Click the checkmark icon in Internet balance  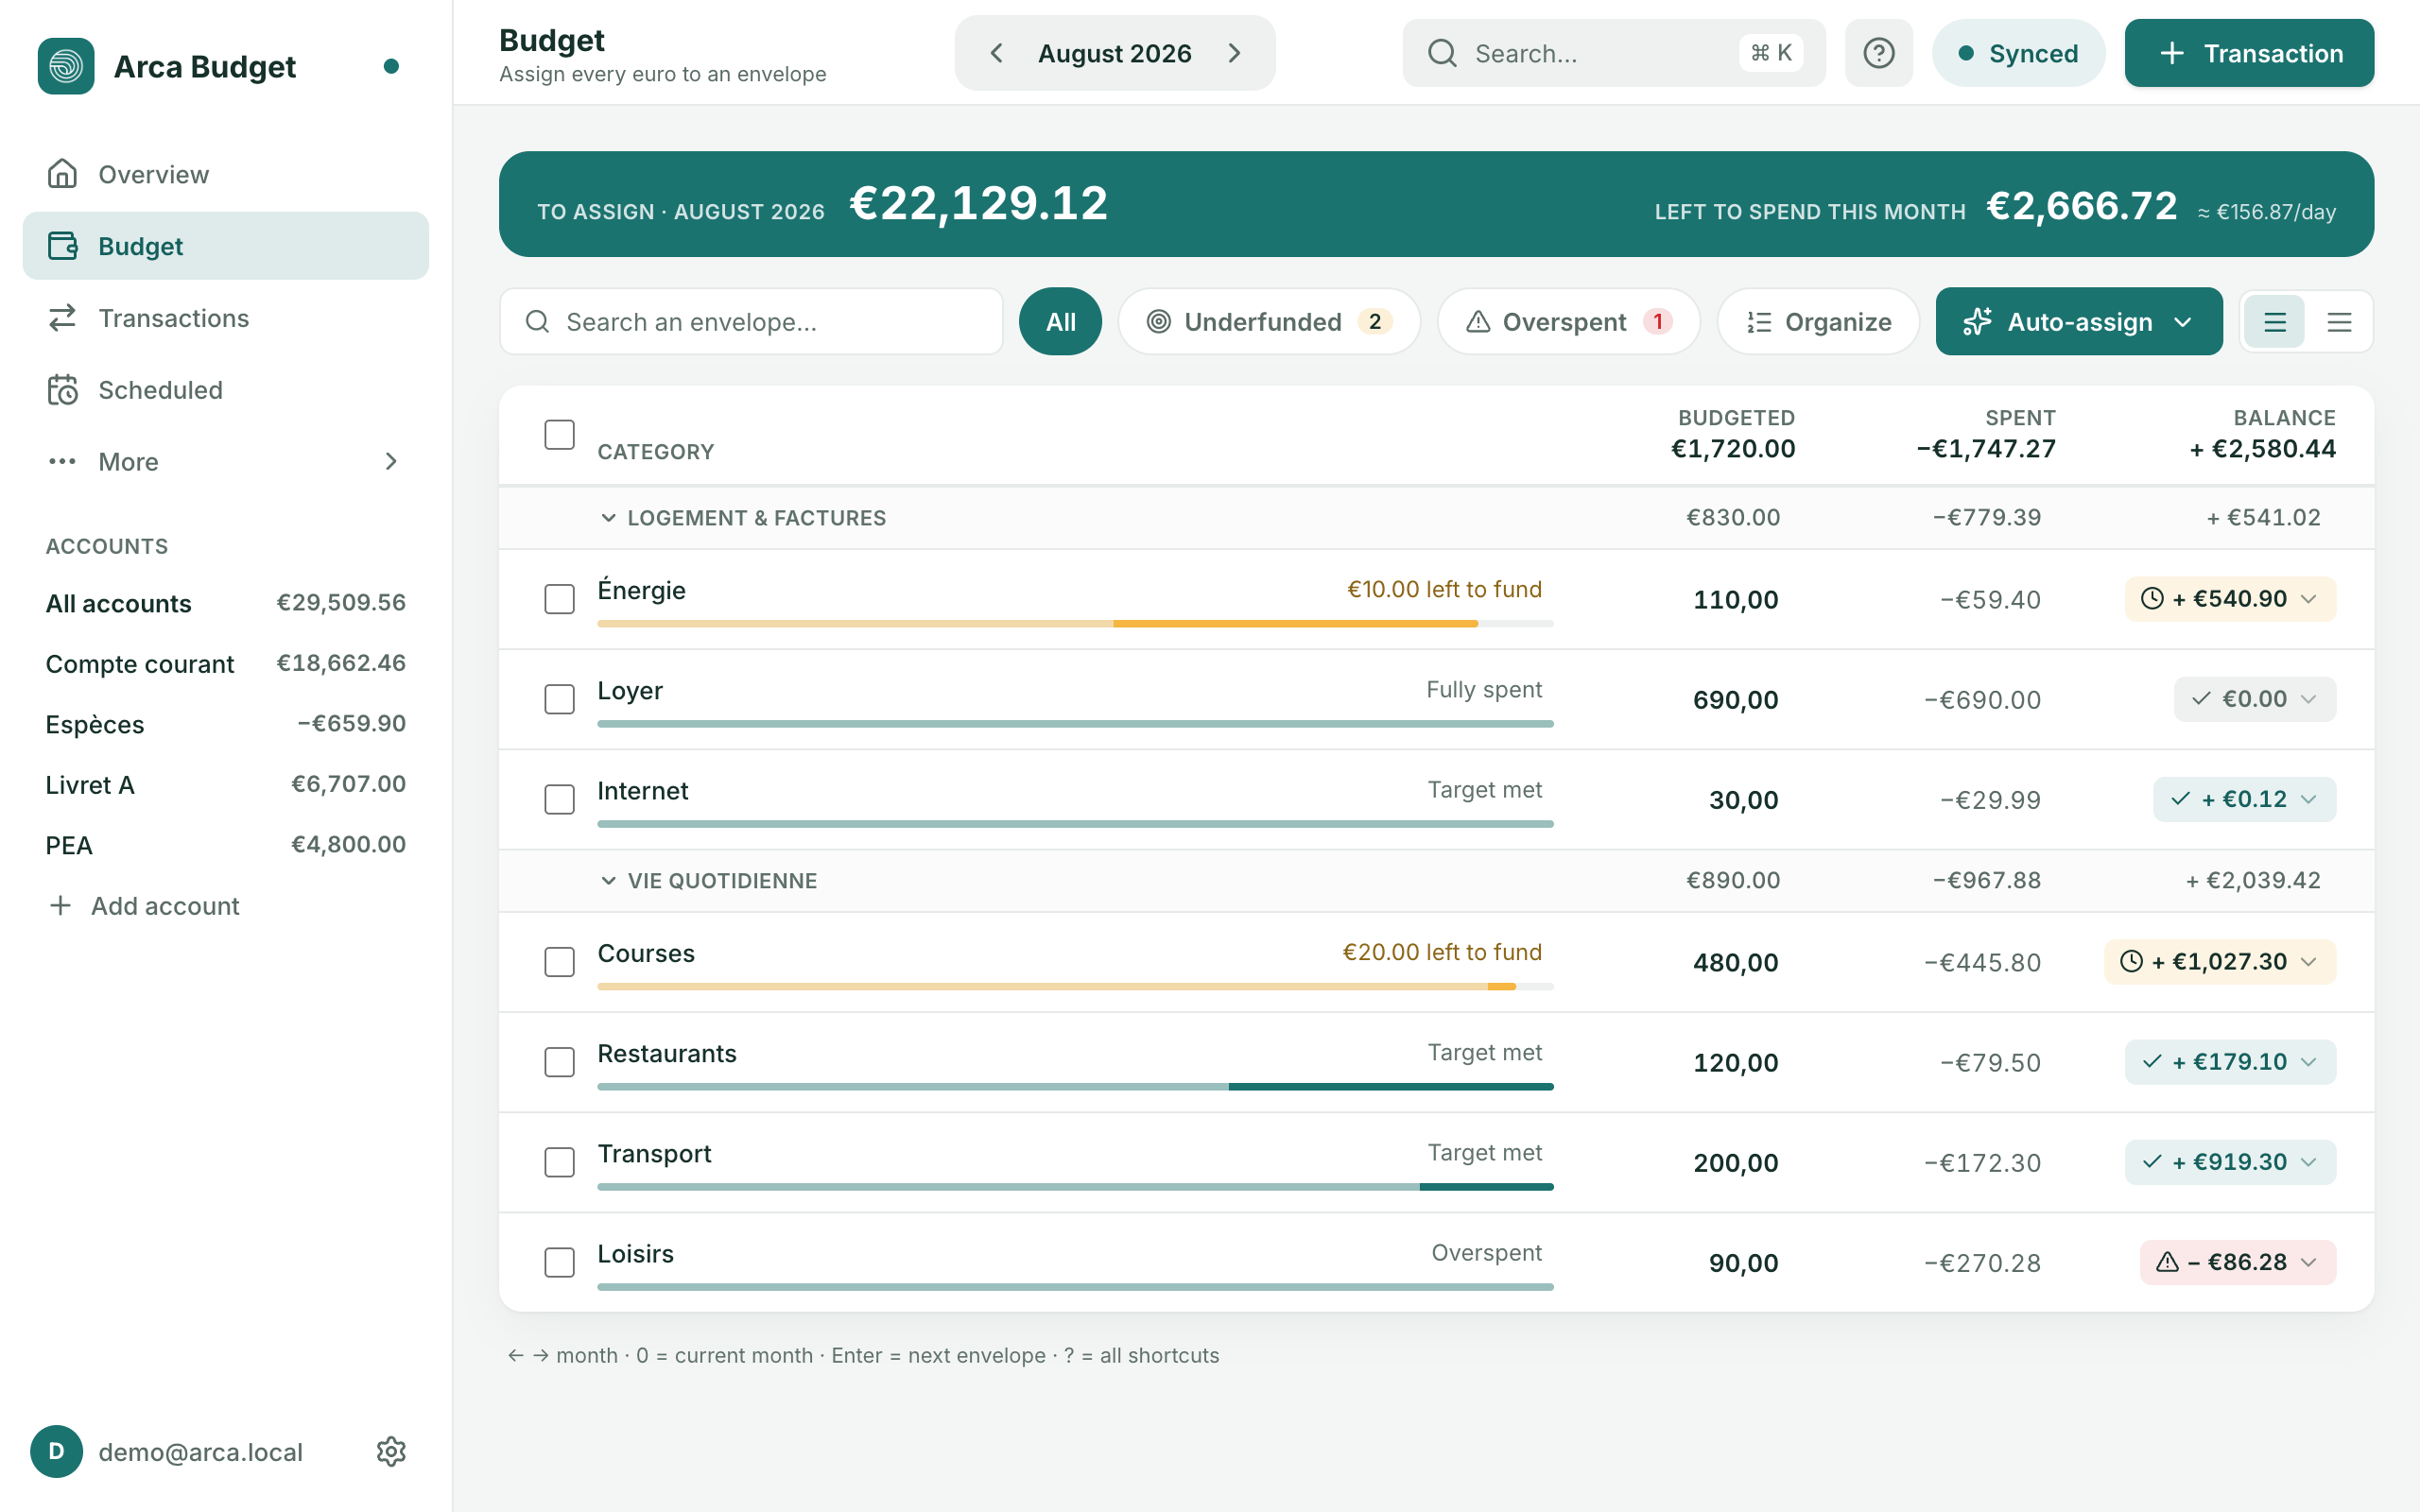pyautogui.click(x=2181, y=798)
